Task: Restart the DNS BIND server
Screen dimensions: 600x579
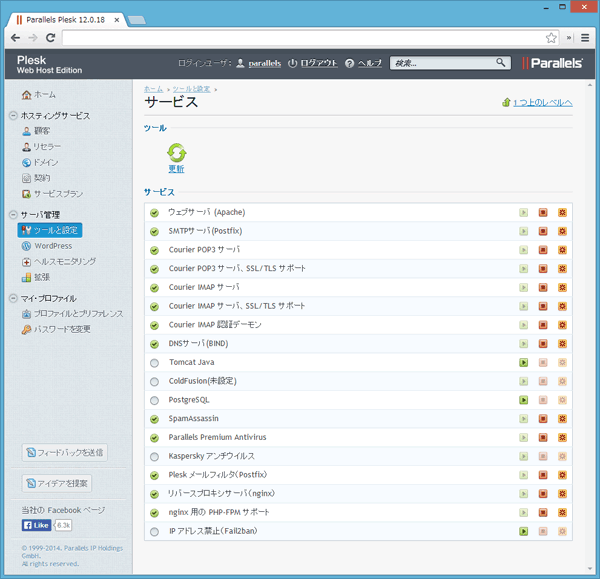Action: click(x=562, y=344)
